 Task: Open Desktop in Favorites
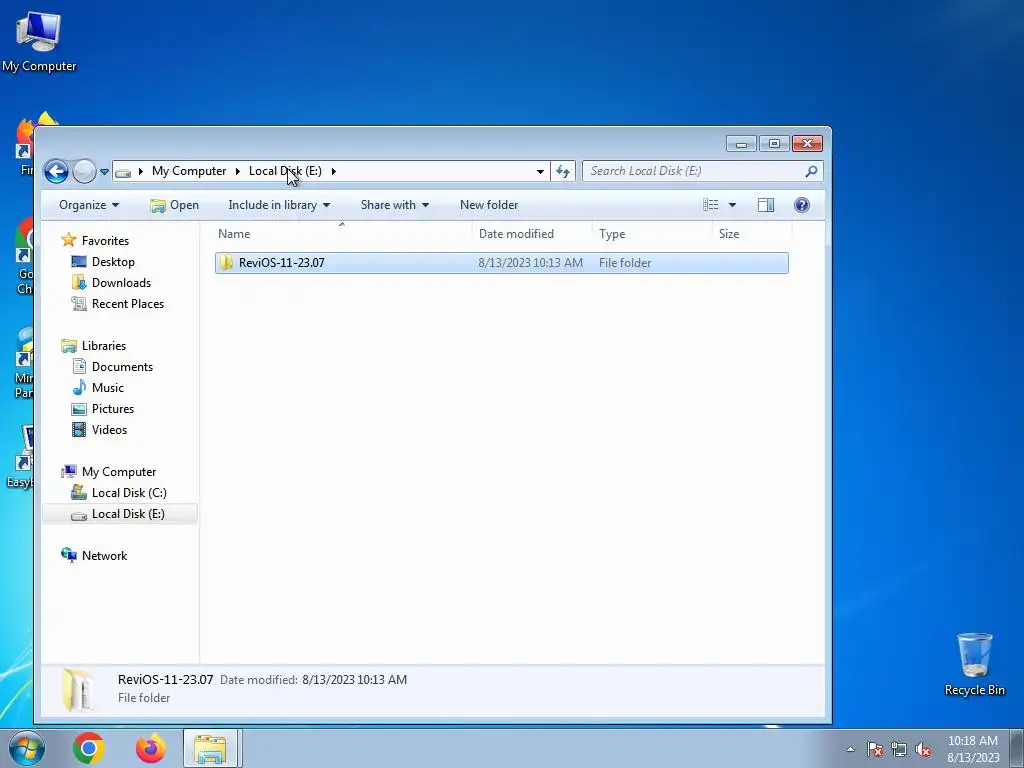[113, 262]
